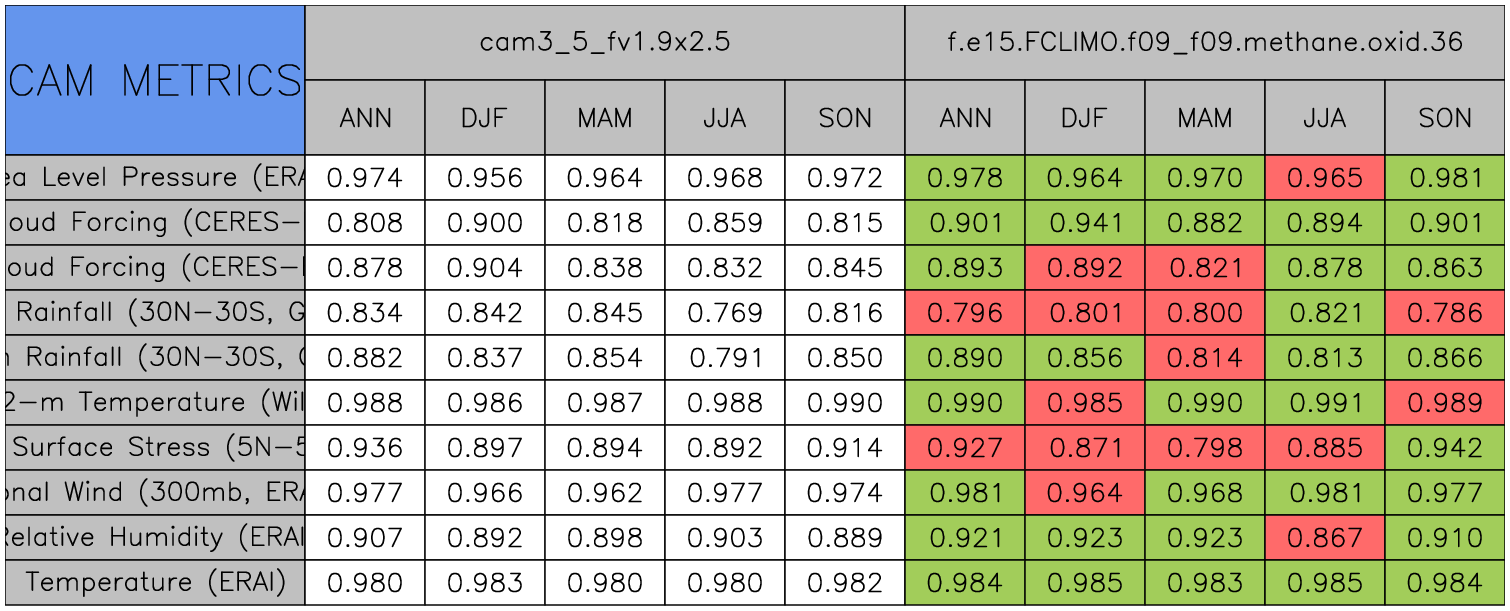Click the green cell showing 0.942
This screenshot has height=611, width=1510.
pos(1445,447)
